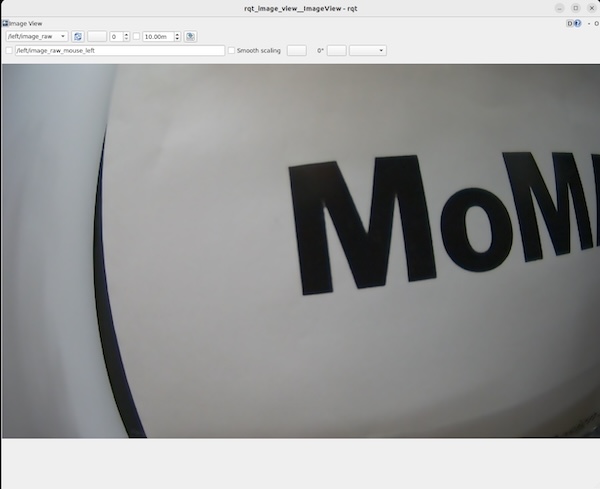This screenshot has height=489, width=600.
Task: Enable mouse click publishing checkbox
Action: click(x=9, y=51)
